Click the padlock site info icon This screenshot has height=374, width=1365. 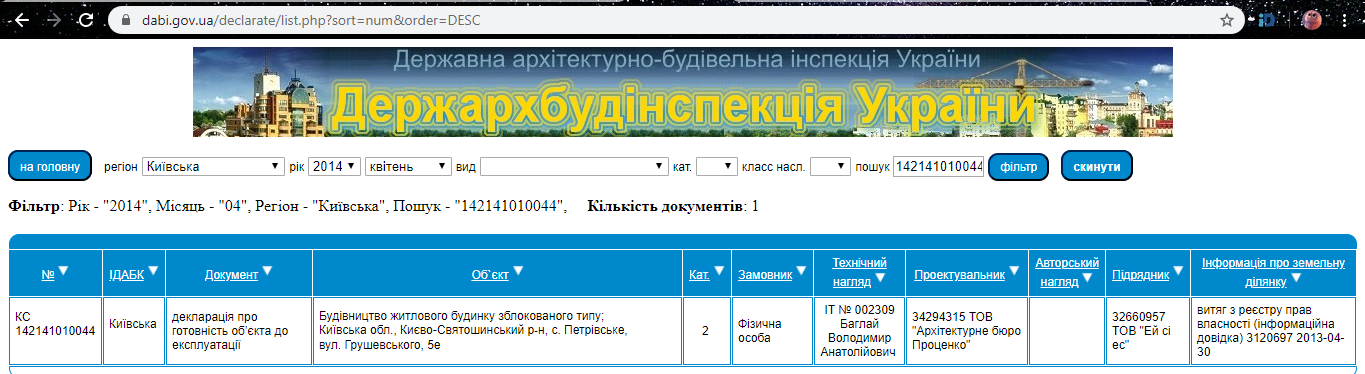click(x=125, y=19)
